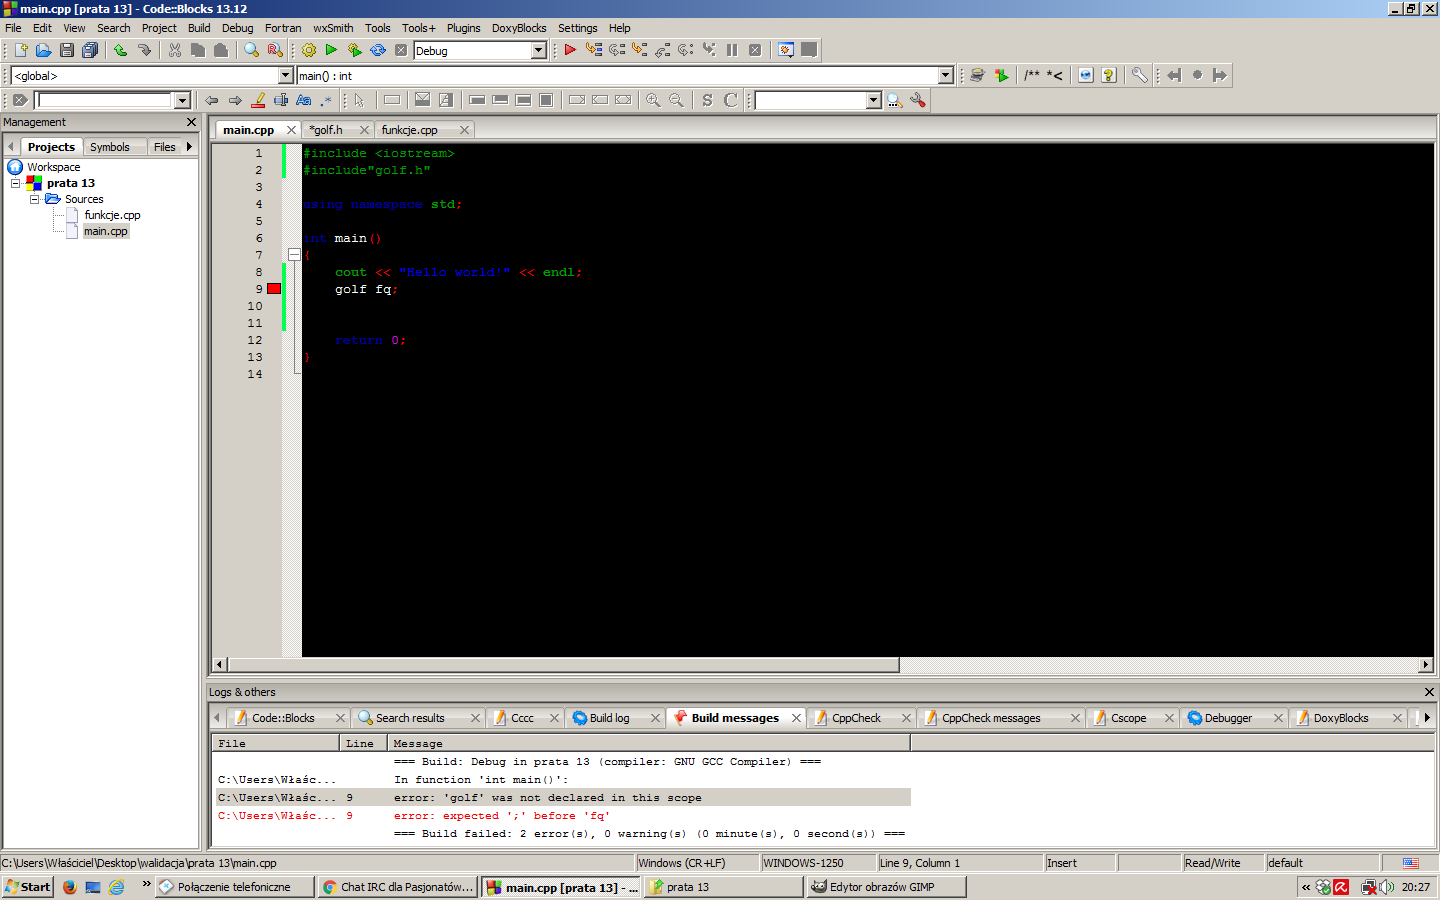Toggle match case Aa option
Viewport: 1440px width, 900px height.
304,100
